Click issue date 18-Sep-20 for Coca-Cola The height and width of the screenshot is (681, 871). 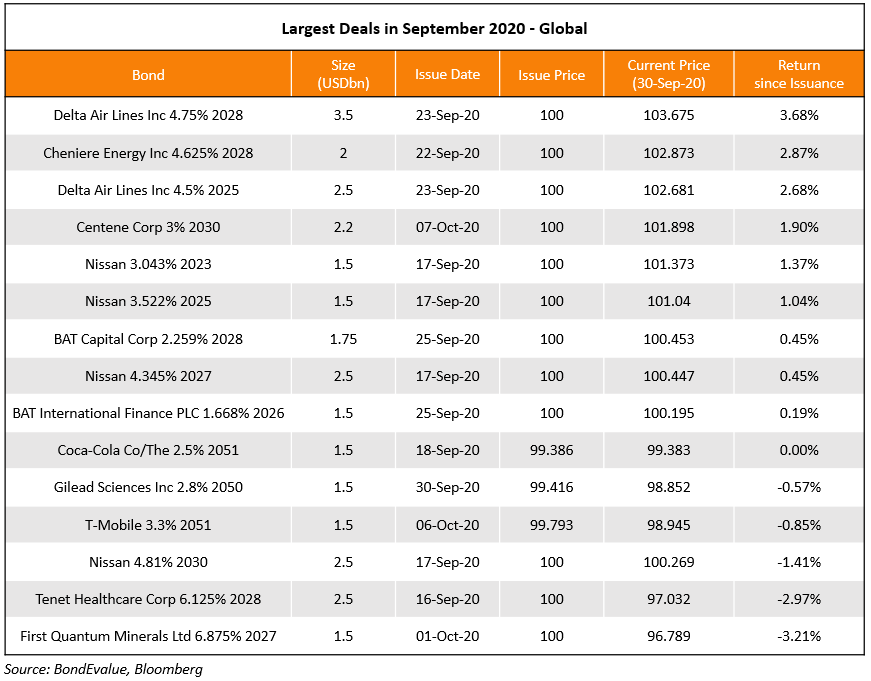(x=447, y=450)
